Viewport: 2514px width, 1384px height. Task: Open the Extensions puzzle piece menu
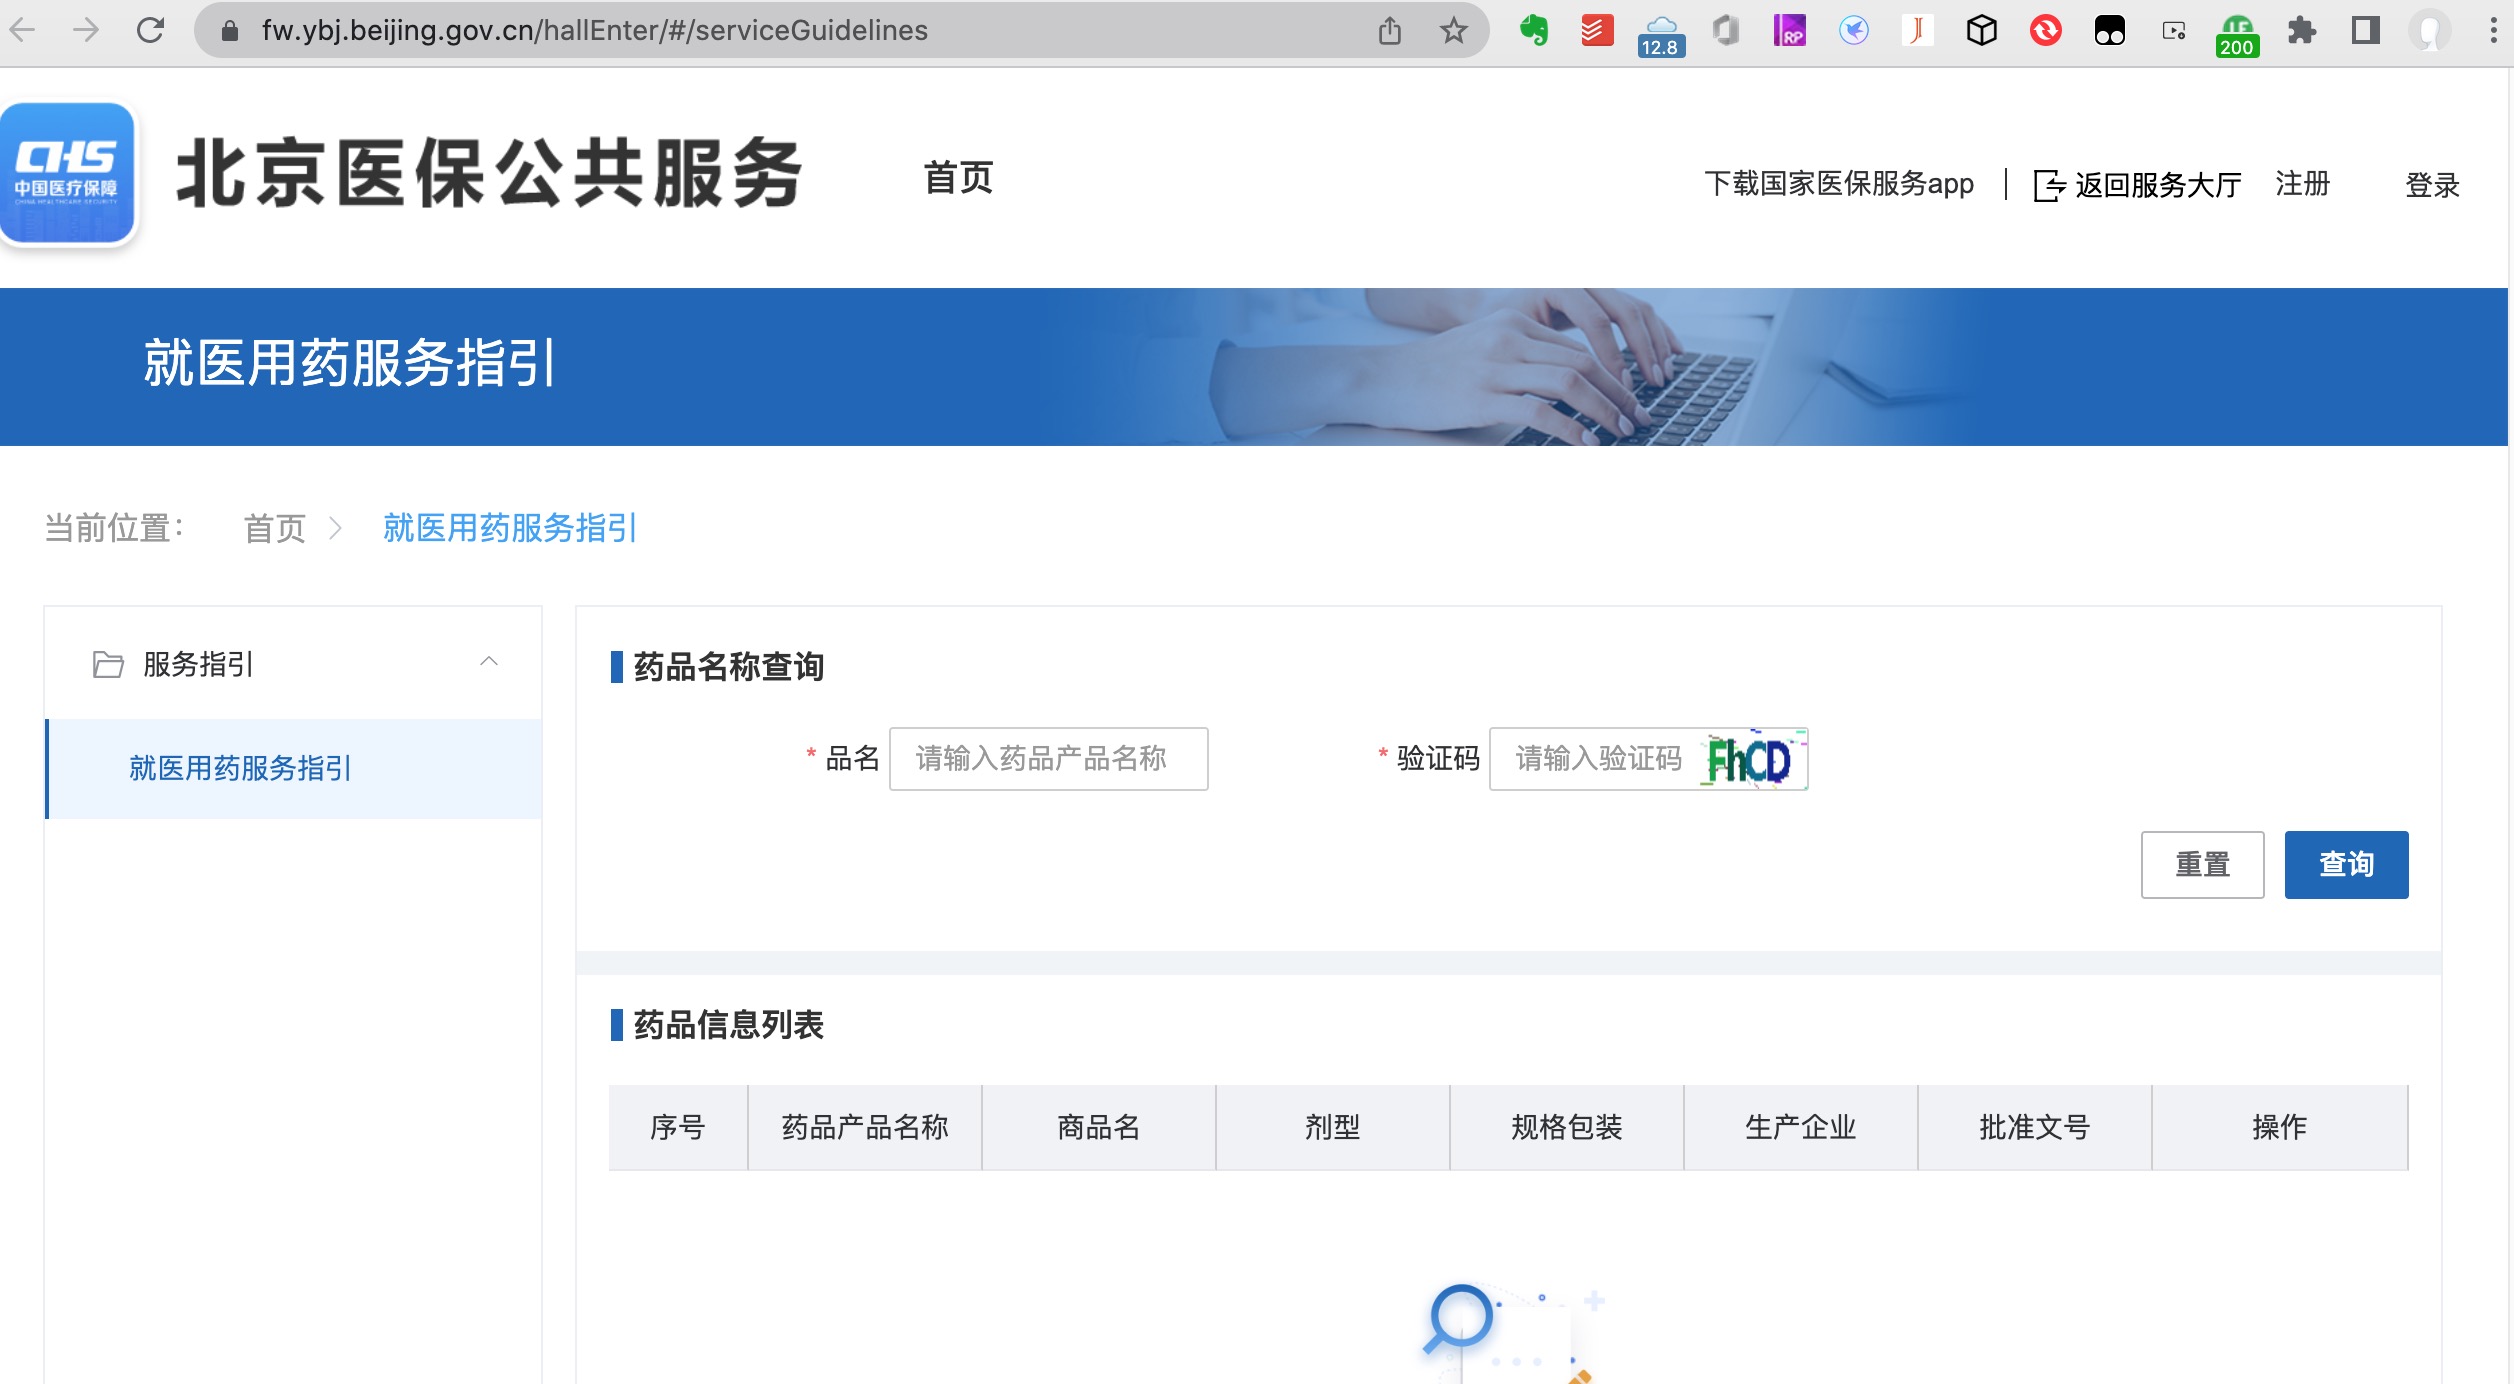[x=2301, y=30]
